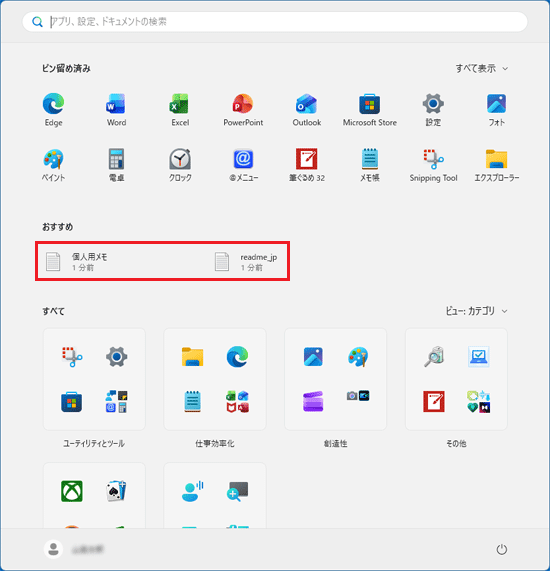Click Clipchamp icon in 創造性 category
This screenshot has height=571, width=550.
click(x=313, y=402)
